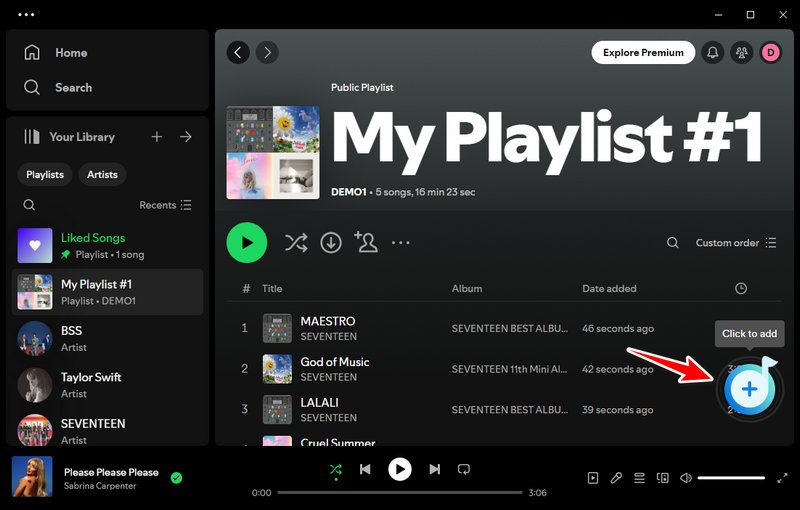Screen dimensions: 800x510
Task: Open Please Please Please song title
Action: tap(111, 472)
